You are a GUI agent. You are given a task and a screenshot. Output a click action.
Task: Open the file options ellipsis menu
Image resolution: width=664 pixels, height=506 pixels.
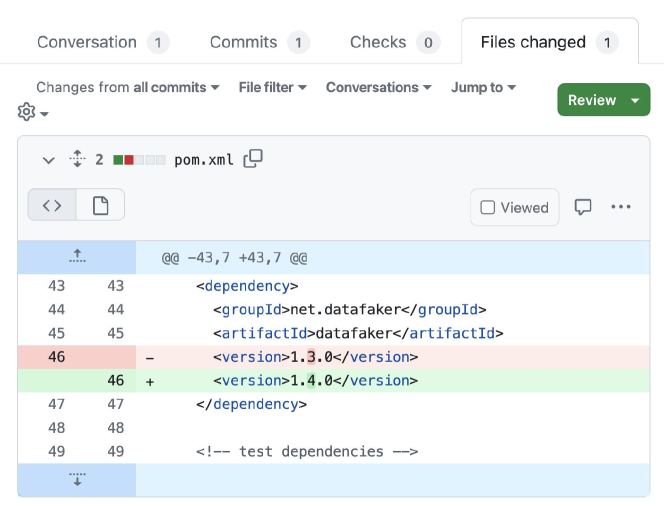pyautogui.click(x=621, y=207)
